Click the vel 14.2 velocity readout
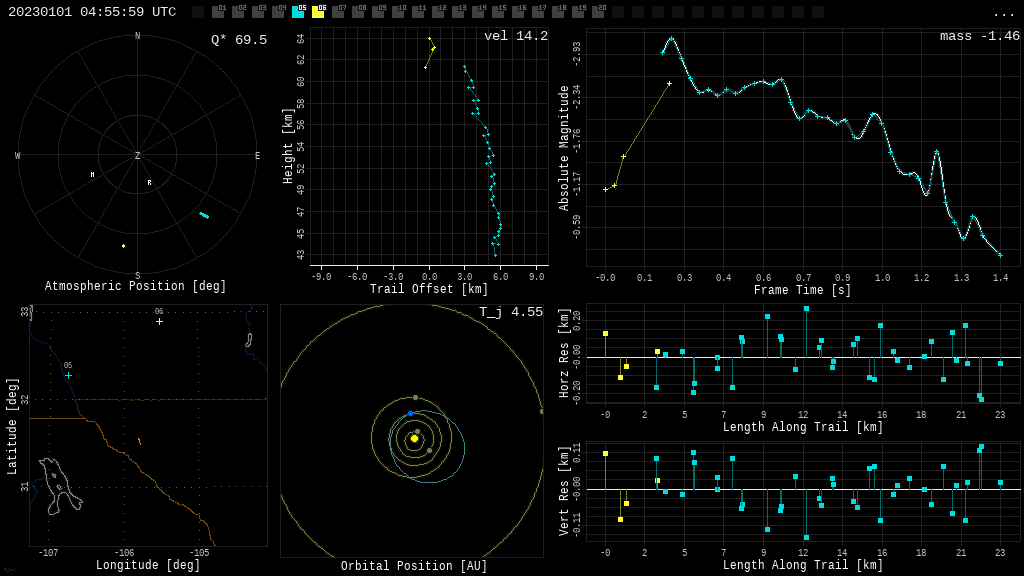The width and height of the screenshot is (1024, 576). [x=515, y=36]
